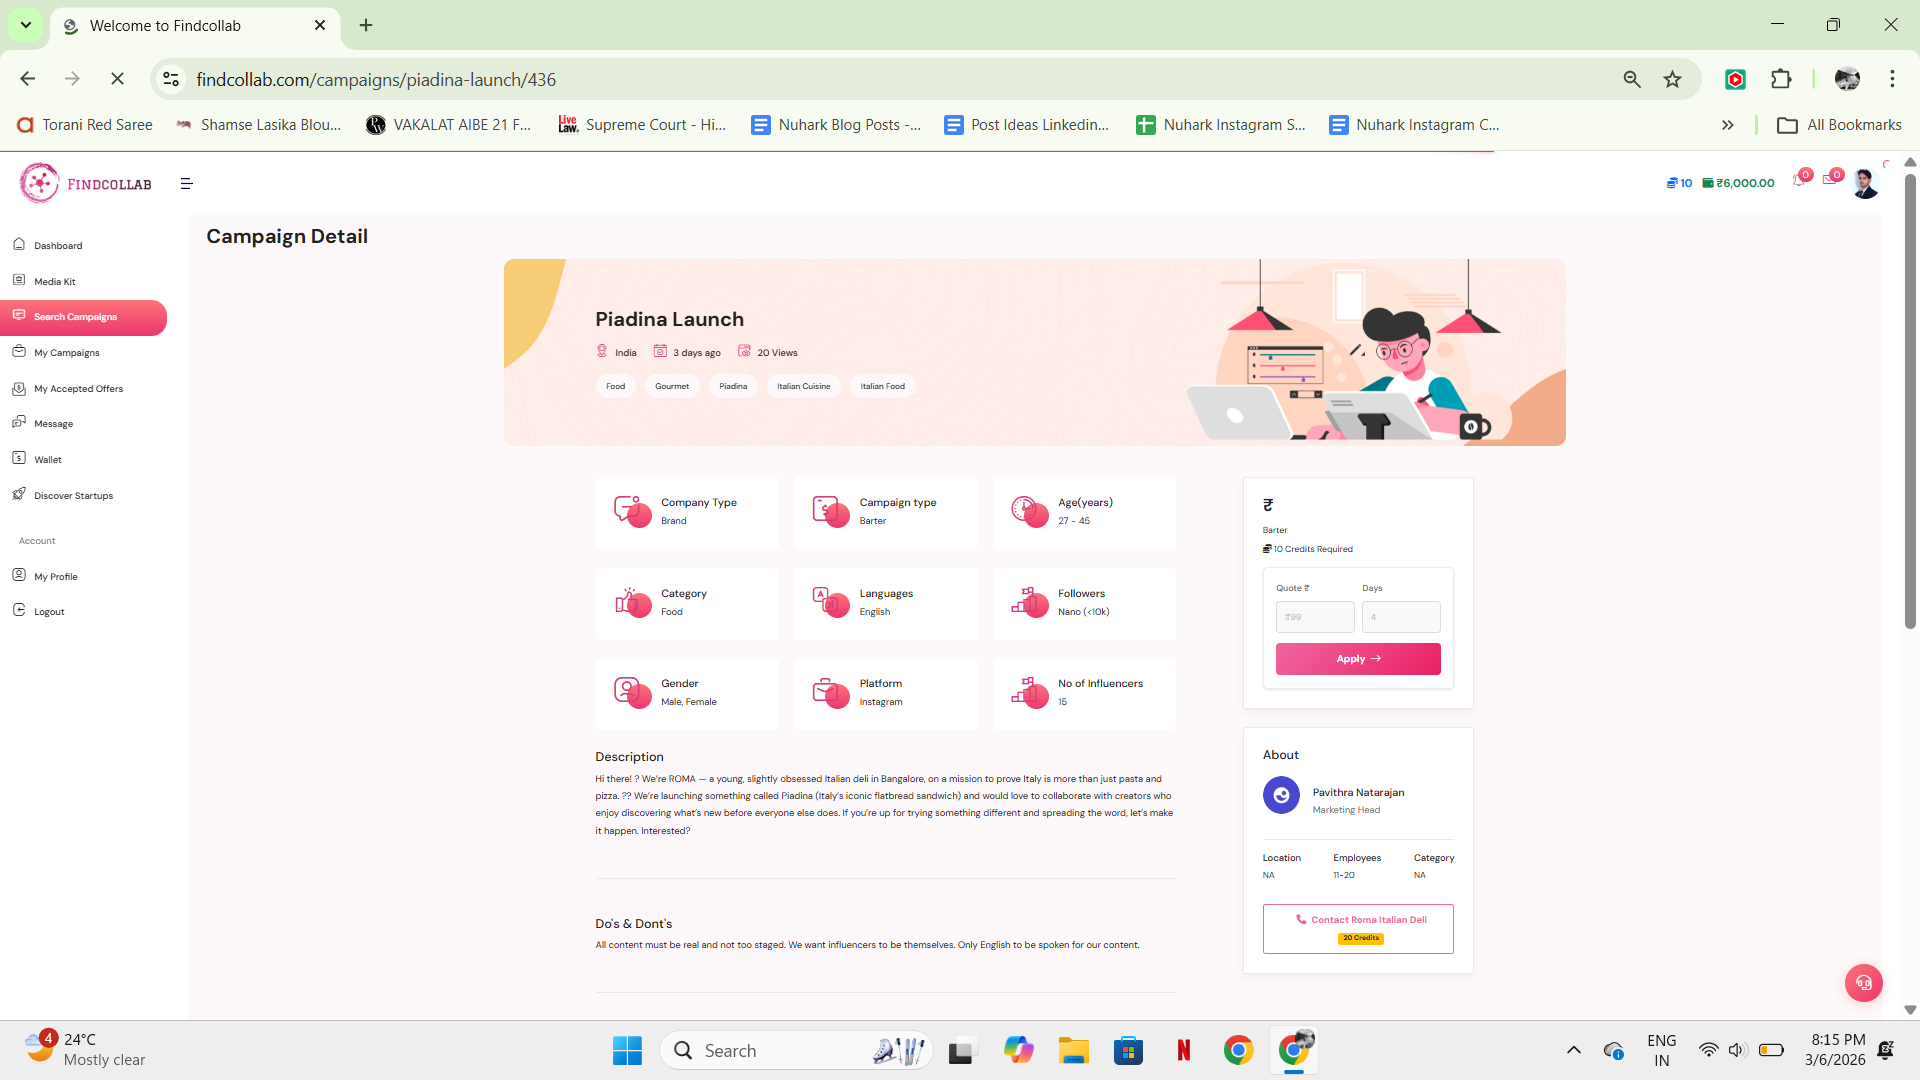Open the user profile avatar

pyautogui.click(x=1865, y=183)
